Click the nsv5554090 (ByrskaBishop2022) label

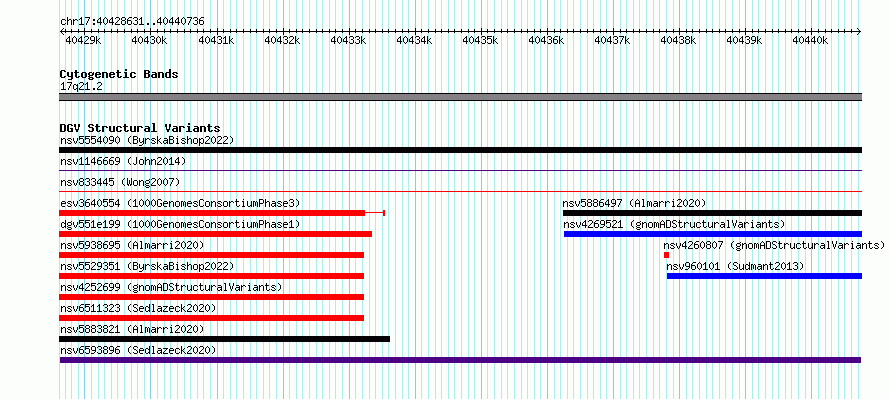tap(147, 140)
